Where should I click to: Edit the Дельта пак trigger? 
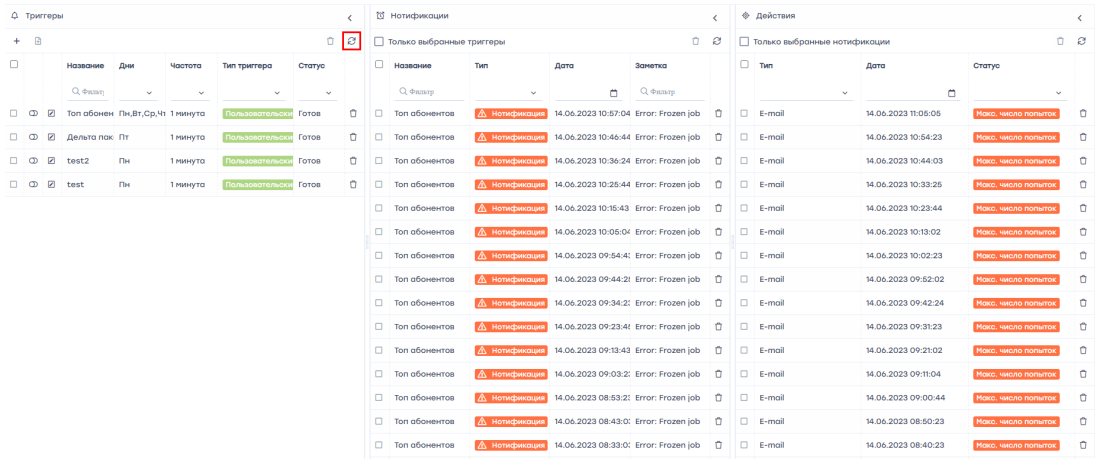tap(52, 137)
